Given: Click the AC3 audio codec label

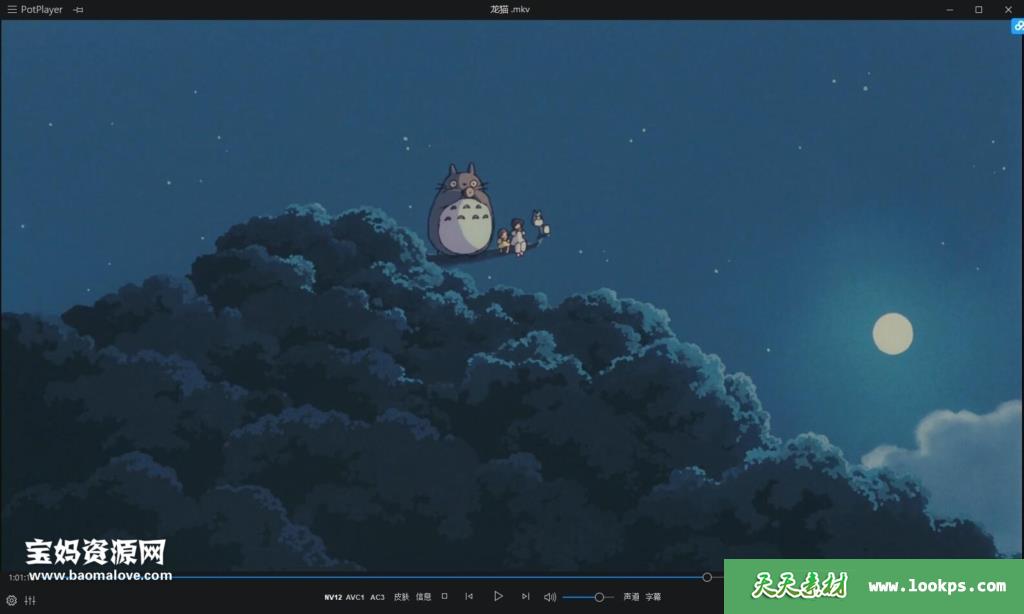Looking at the screenshot, I should (377, 597).
